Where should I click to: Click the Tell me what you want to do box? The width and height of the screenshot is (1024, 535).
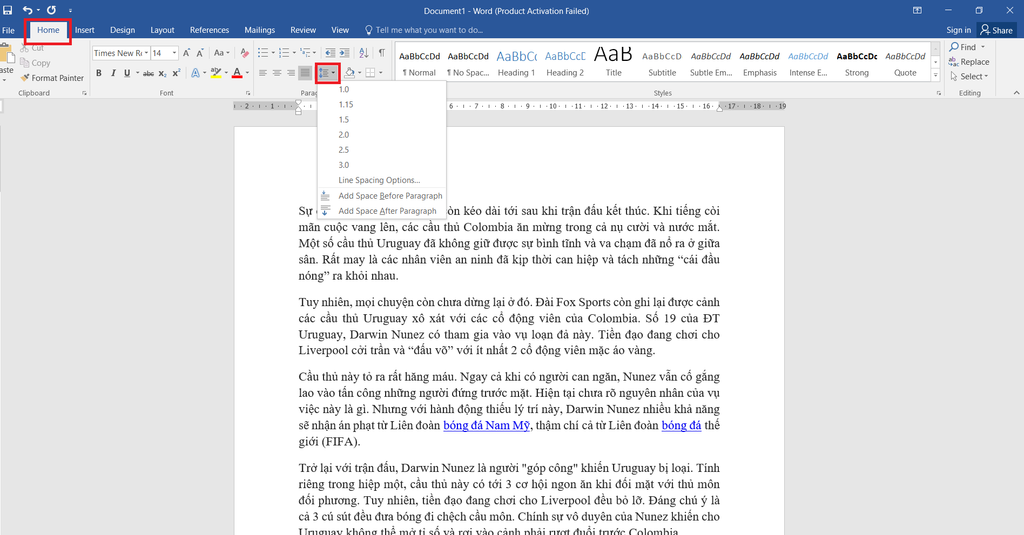[424, 30]
